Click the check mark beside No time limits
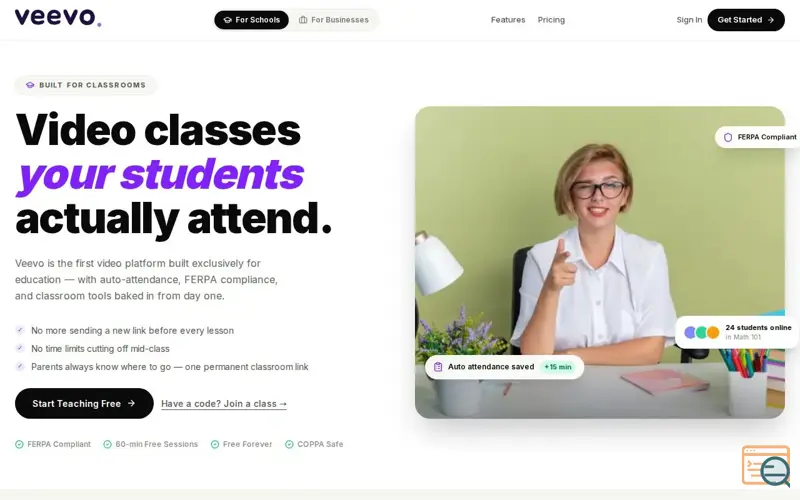The image size is (800, 500). click(x=20, y=348)
